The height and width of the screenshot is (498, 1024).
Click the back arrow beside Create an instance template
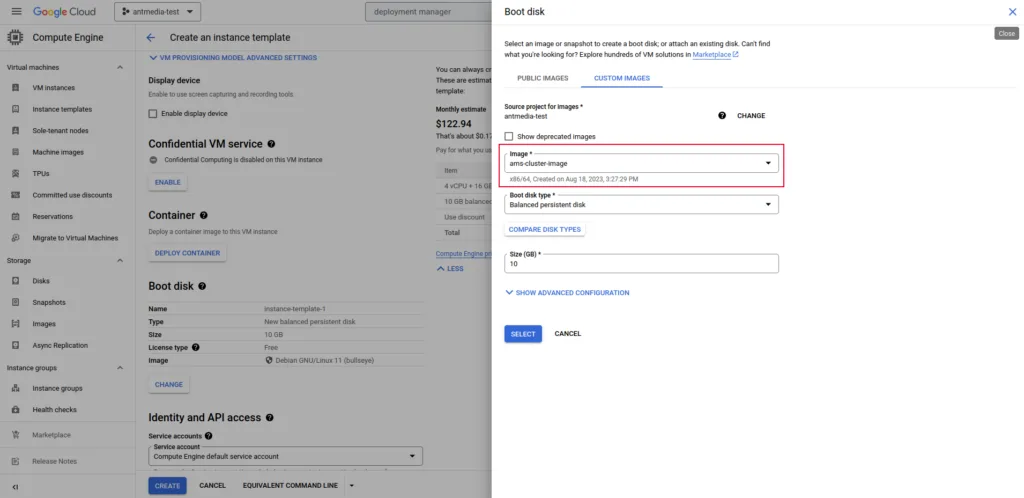(x=151, y=38)
